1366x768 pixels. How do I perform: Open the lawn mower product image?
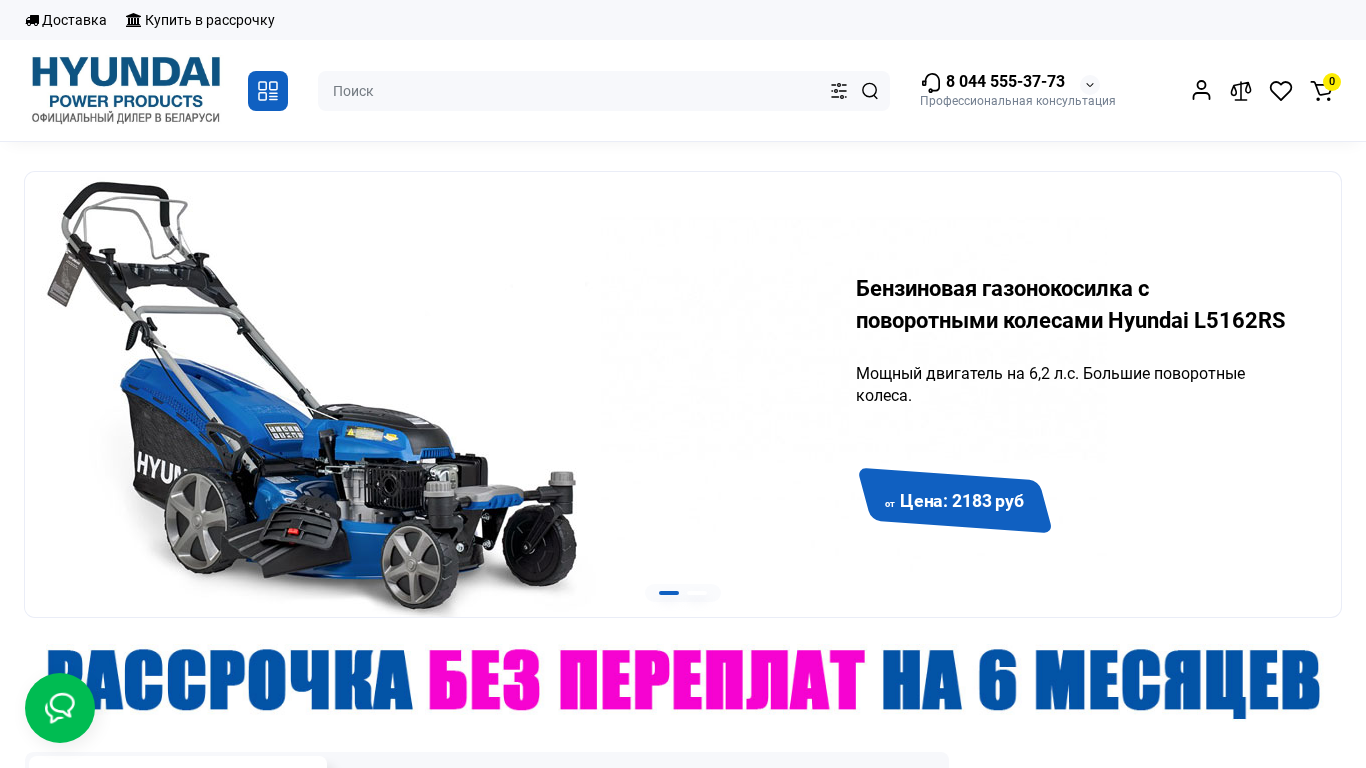[312, 398]
